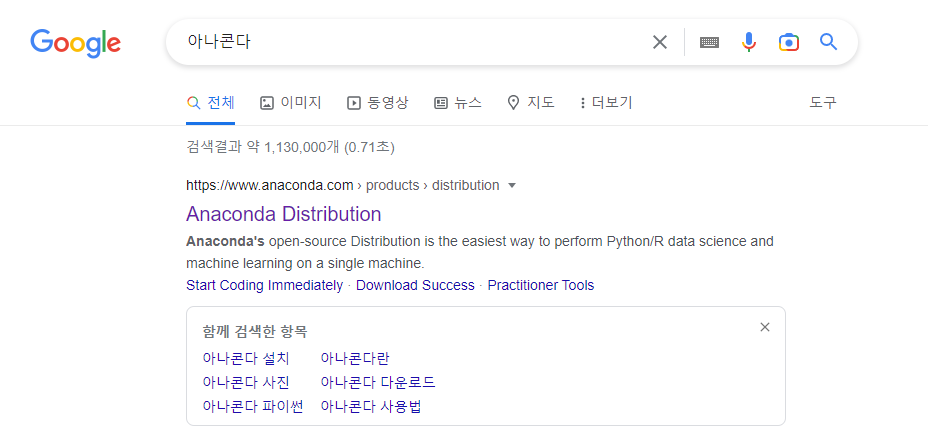The width and height of the screenshot is (928, 442).
Task: Search for 아나콘다 파이썬
Action: click(x=253, y=406)
